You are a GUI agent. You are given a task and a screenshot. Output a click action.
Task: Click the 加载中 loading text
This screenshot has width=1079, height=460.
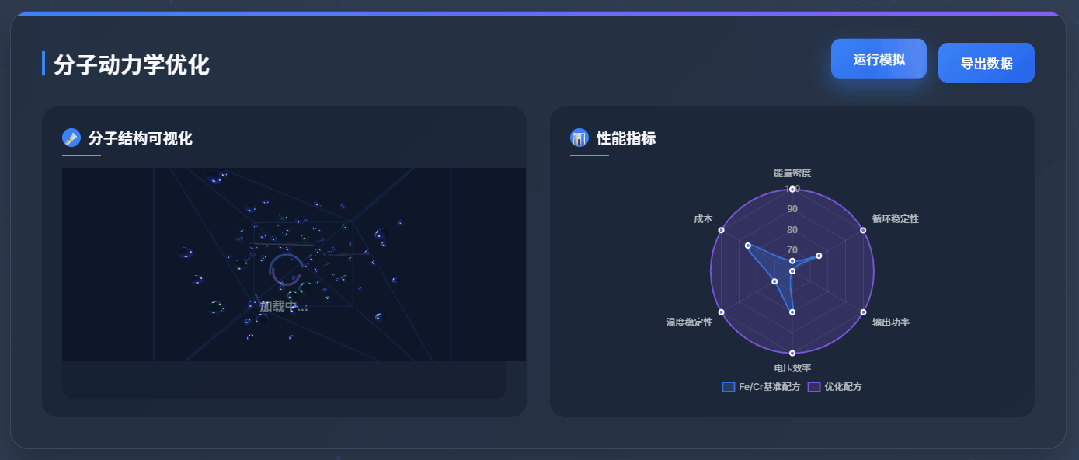coord(284,306)
